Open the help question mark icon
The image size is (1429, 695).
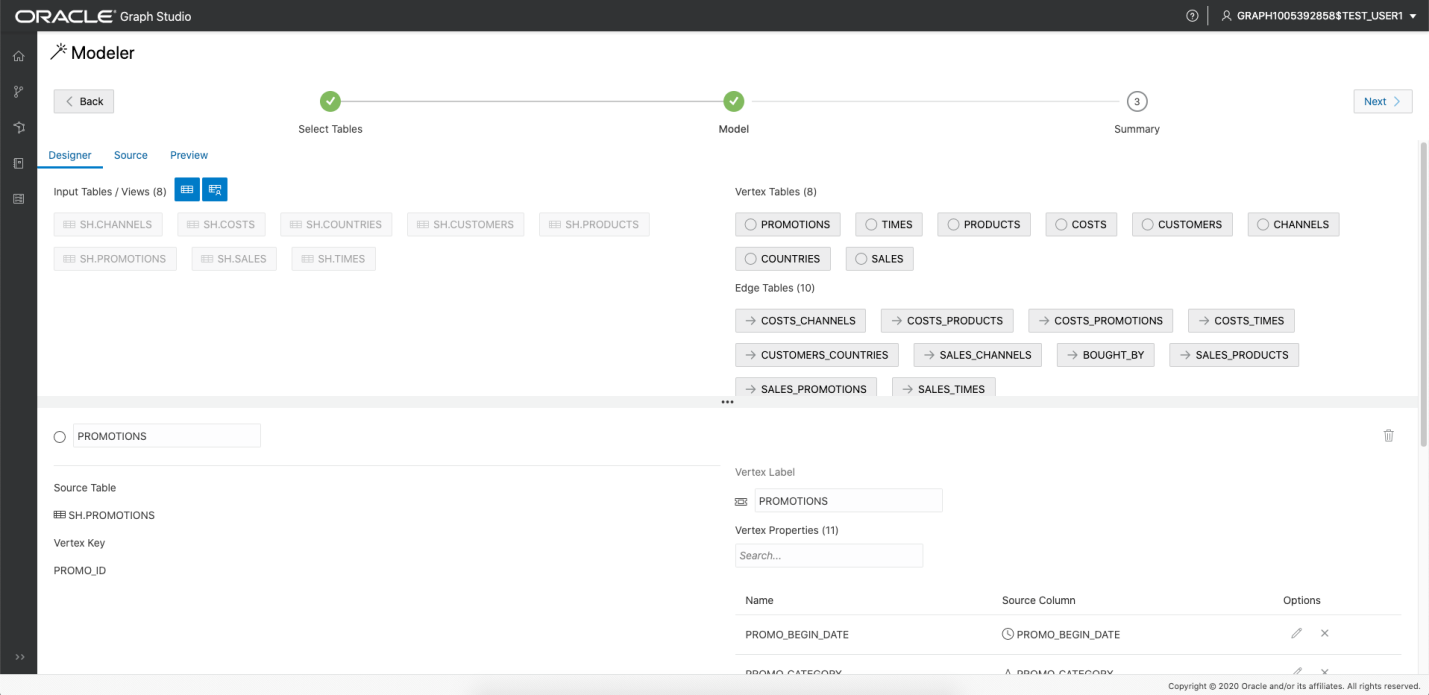[x=1192, y=16]
